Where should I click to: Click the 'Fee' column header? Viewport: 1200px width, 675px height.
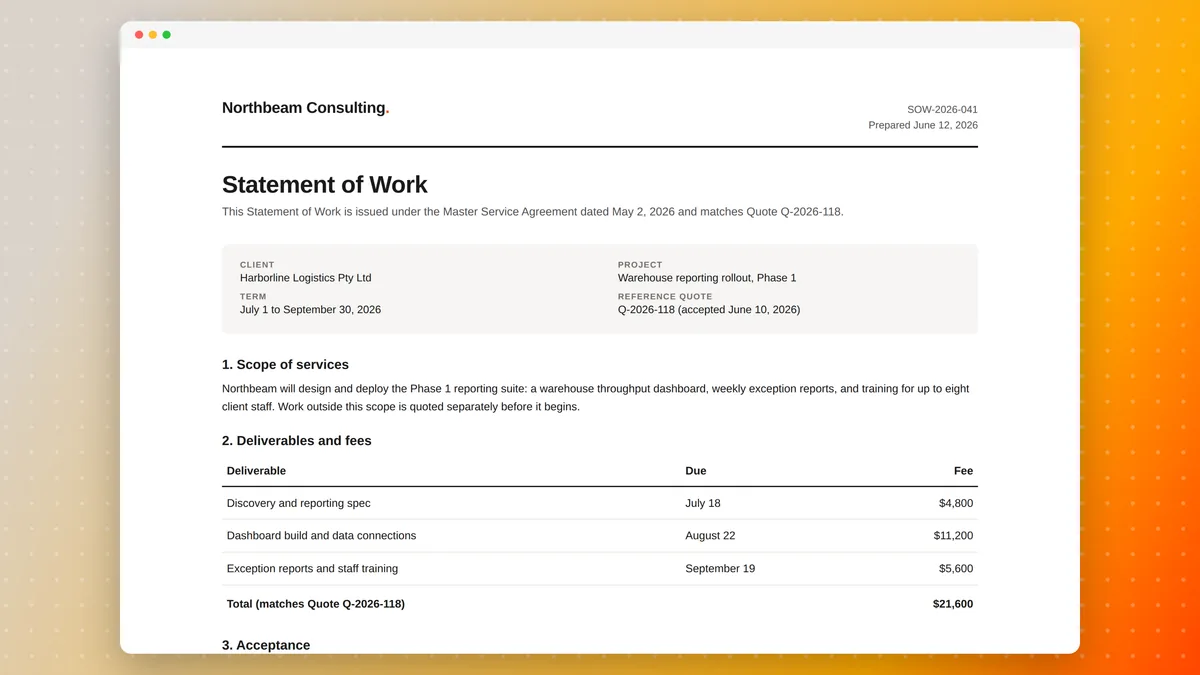click(x=963, y=471)
